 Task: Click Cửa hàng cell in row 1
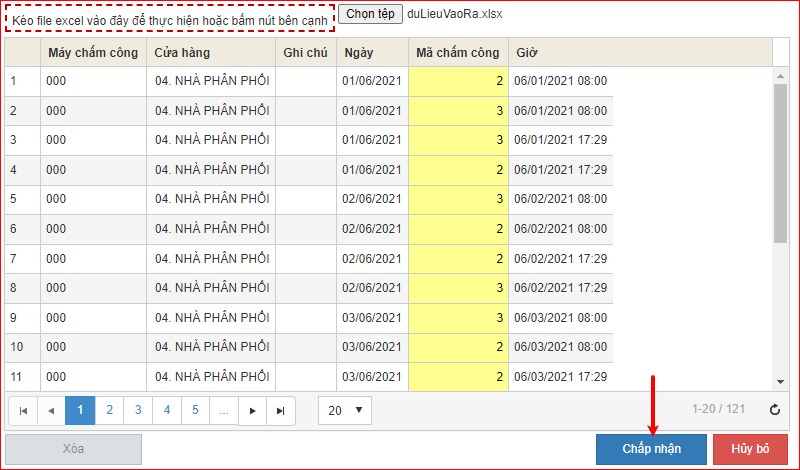click(x=211, y=81)
